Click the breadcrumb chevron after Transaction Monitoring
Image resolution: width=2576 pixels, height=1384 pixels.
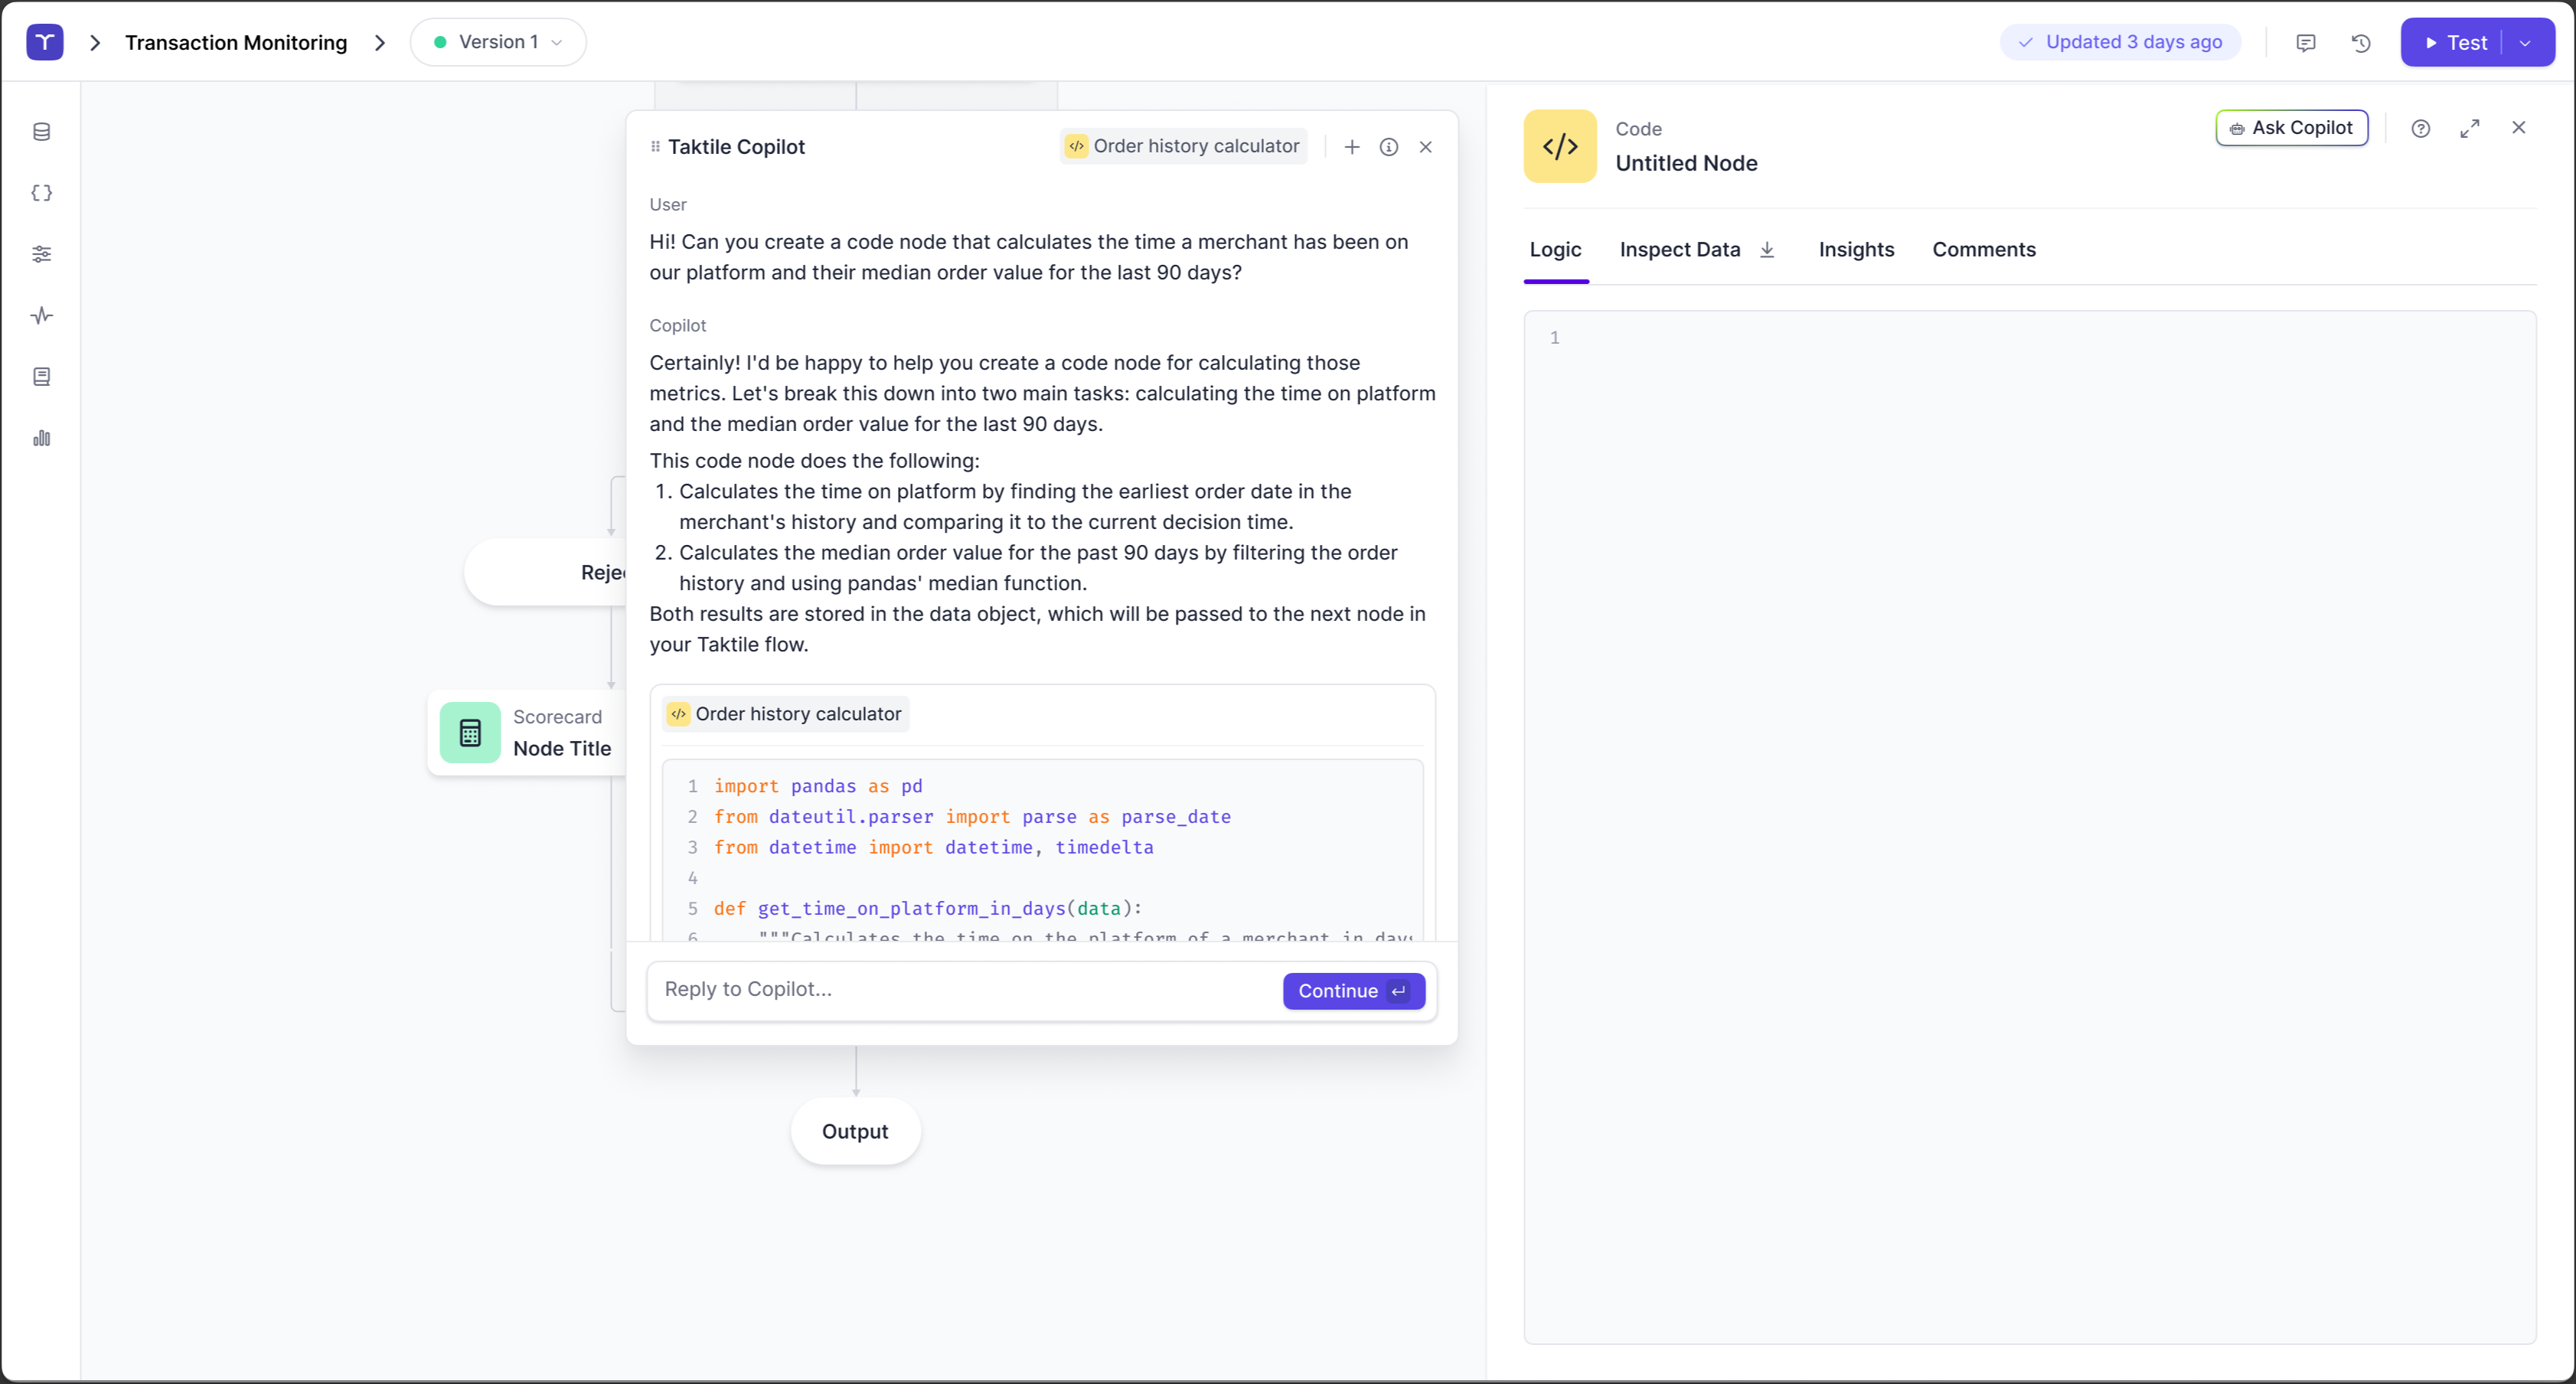380,43
